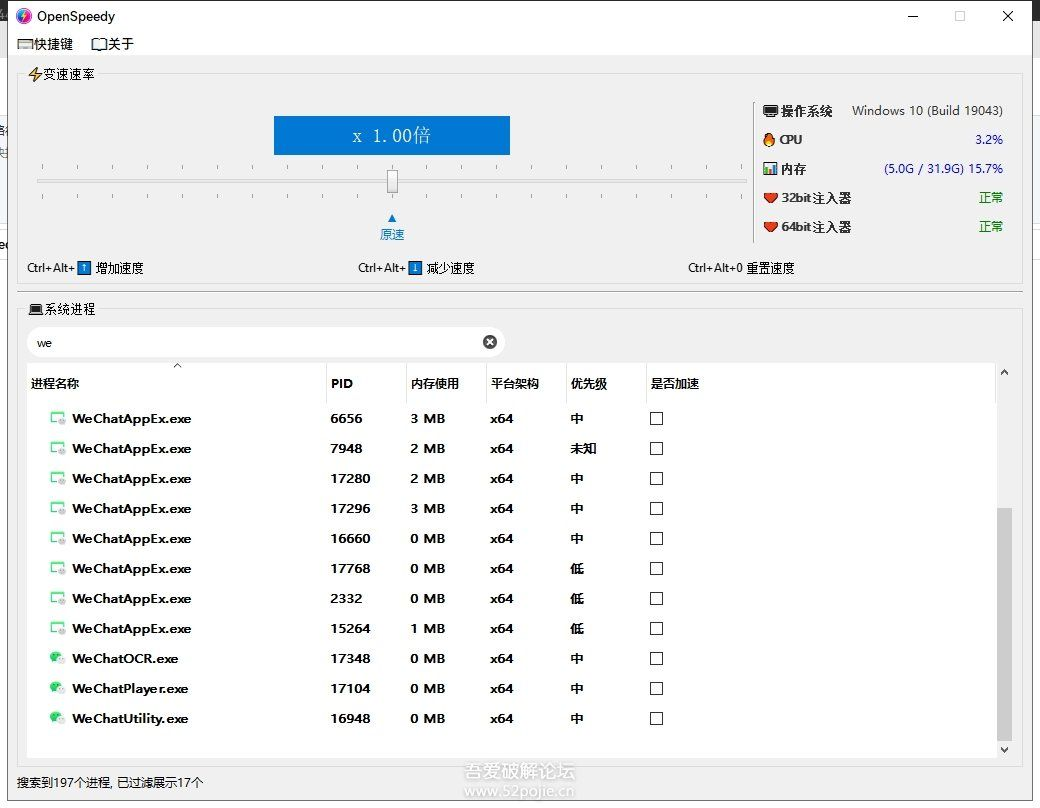Enable acceleration for PID 17768

(x=657, y=569)
